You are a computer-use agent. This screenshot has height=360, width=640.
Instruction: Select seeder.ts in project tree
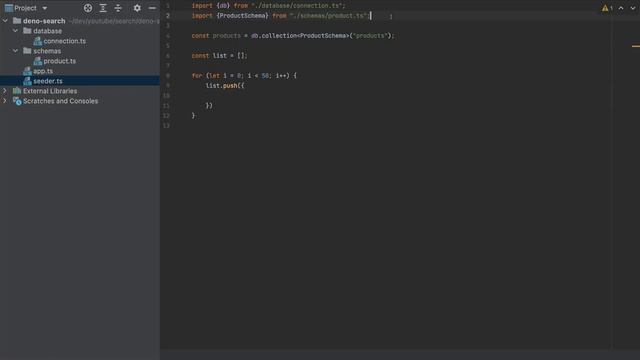[x=48, y=81]
